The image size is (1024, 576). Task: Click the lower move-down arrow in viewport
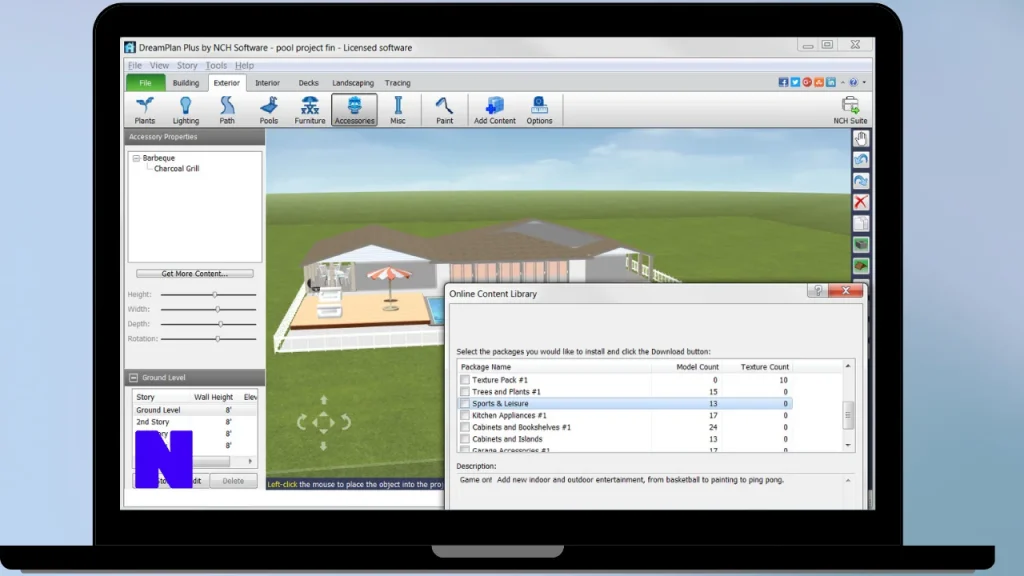click(323, 446)
